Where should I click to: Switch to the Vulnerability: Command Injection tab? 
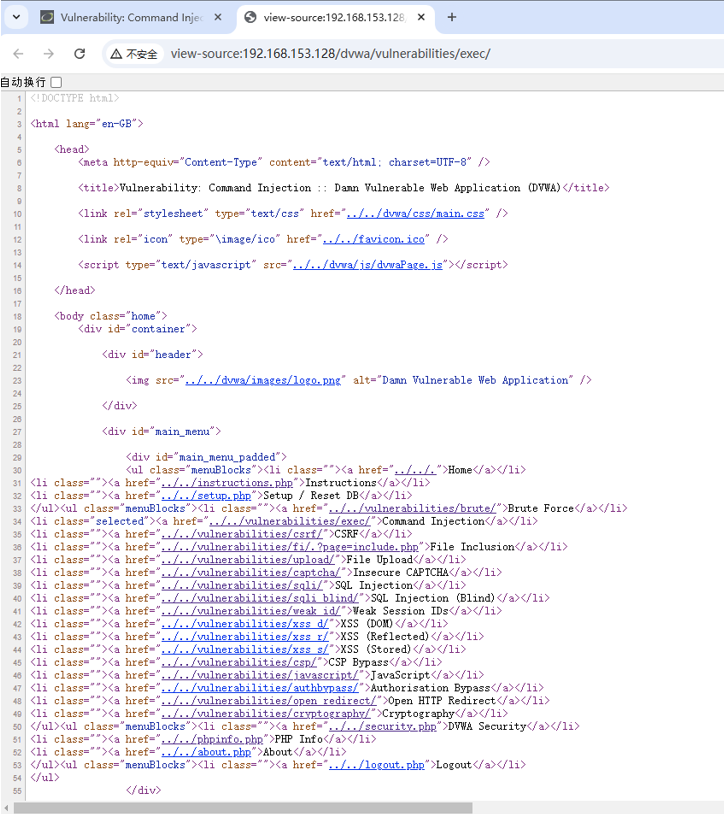tap(131, 17)
